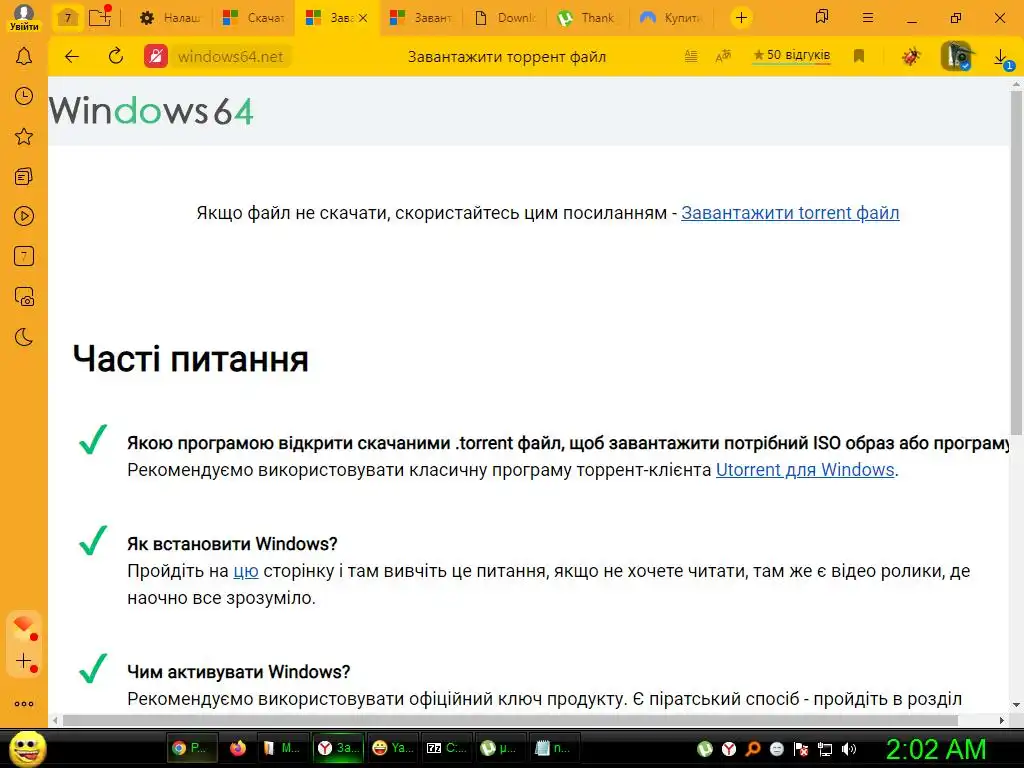Open Firefox from the taskbar
Screen dimensions: 1024x768
click(238, 748)
